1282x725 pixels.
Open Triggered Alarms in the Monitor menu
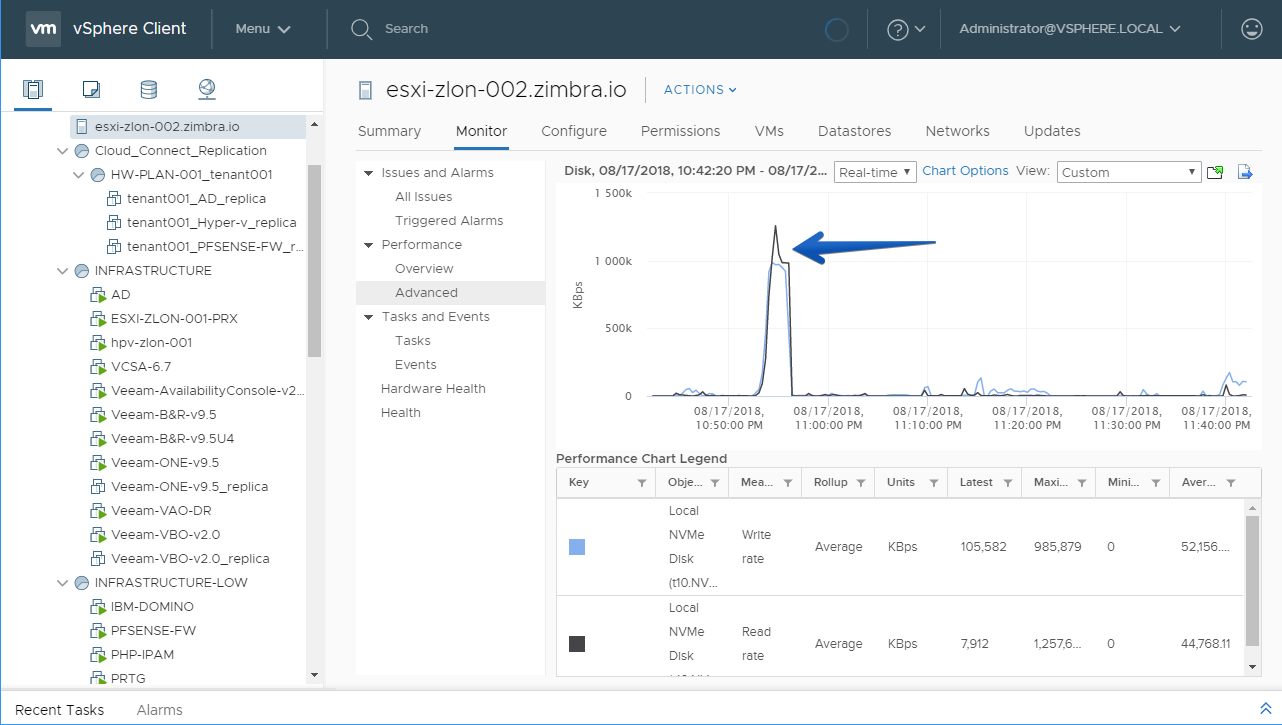(449, 221)
